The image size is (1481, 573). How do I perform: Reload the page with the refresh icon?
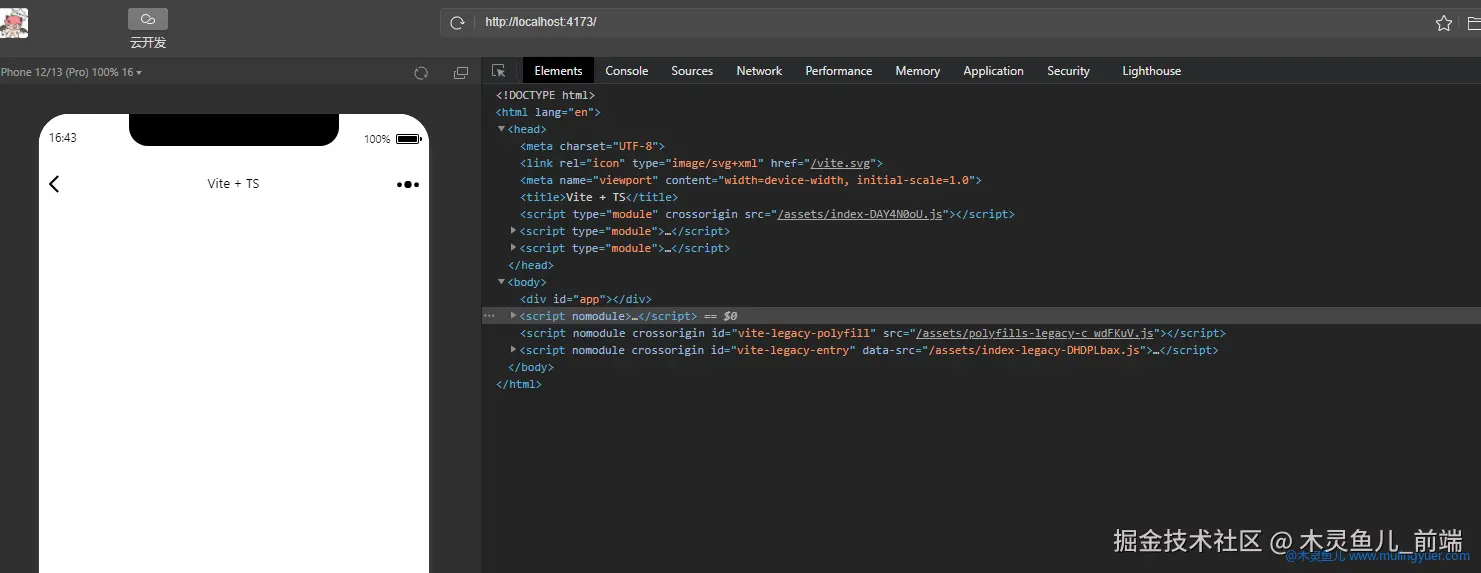point(458,22)
